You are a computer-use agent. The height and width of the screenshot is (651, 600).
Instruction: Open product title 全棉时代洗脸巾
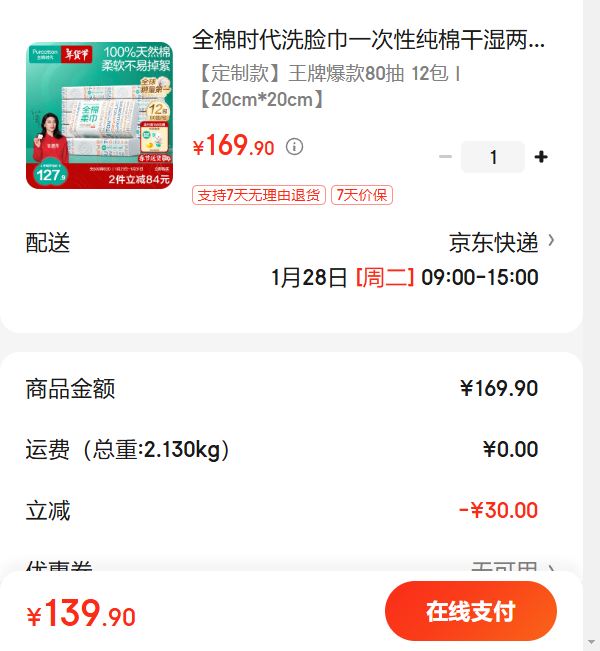pos(368,40)
